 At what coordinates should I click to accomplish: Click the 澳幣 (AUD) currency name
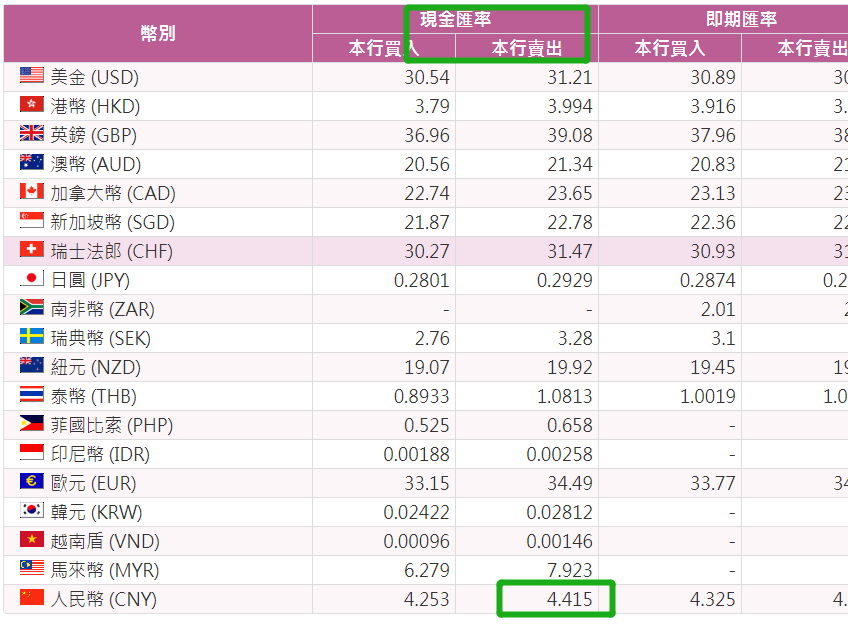click(x=95, y=164)
